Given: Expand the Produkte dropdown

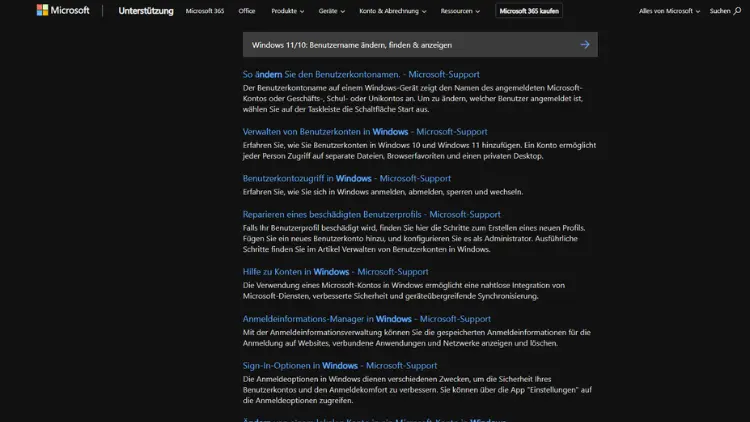Looking at the screenshot, I should [287, 11].
